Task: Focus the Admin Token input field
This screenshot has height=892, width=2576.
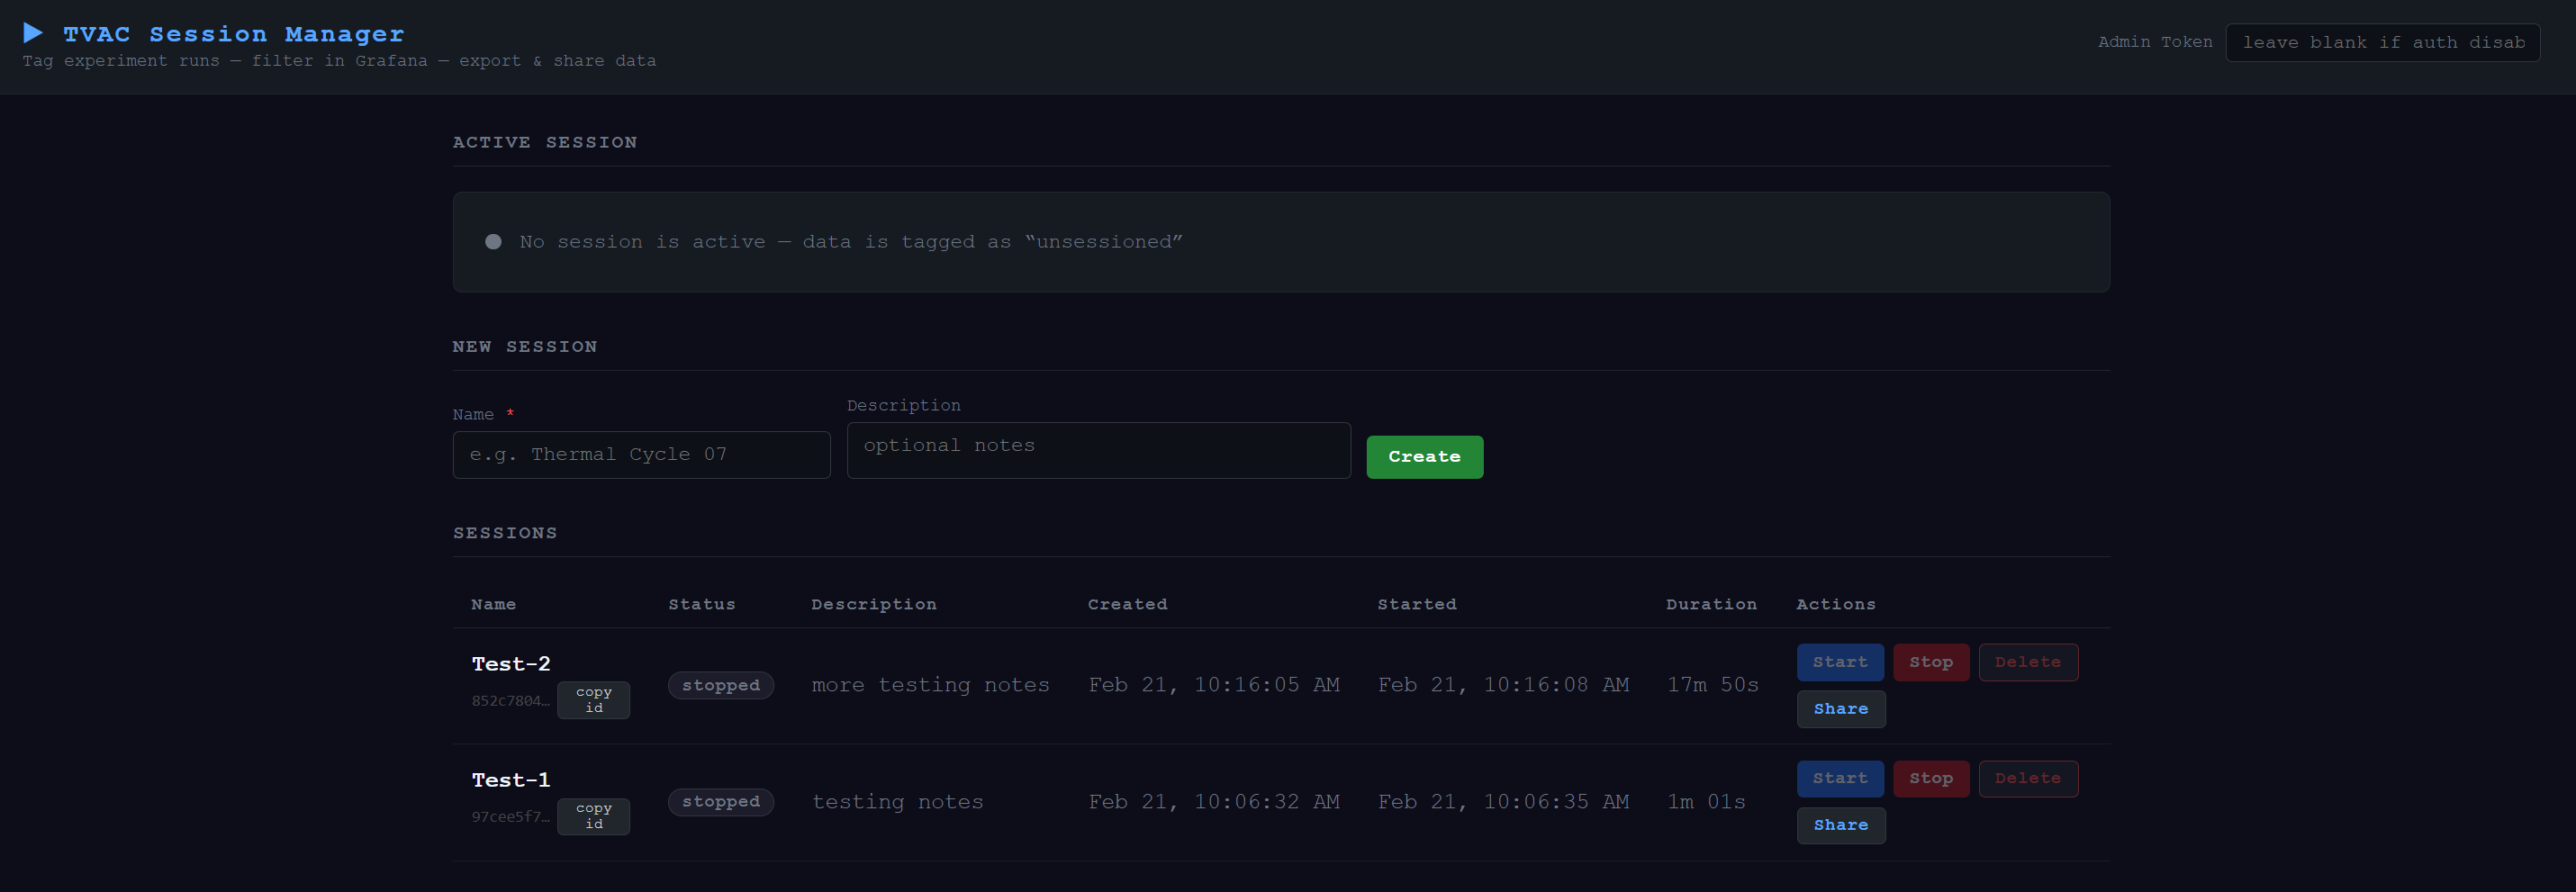Action: pos(2382,43)
